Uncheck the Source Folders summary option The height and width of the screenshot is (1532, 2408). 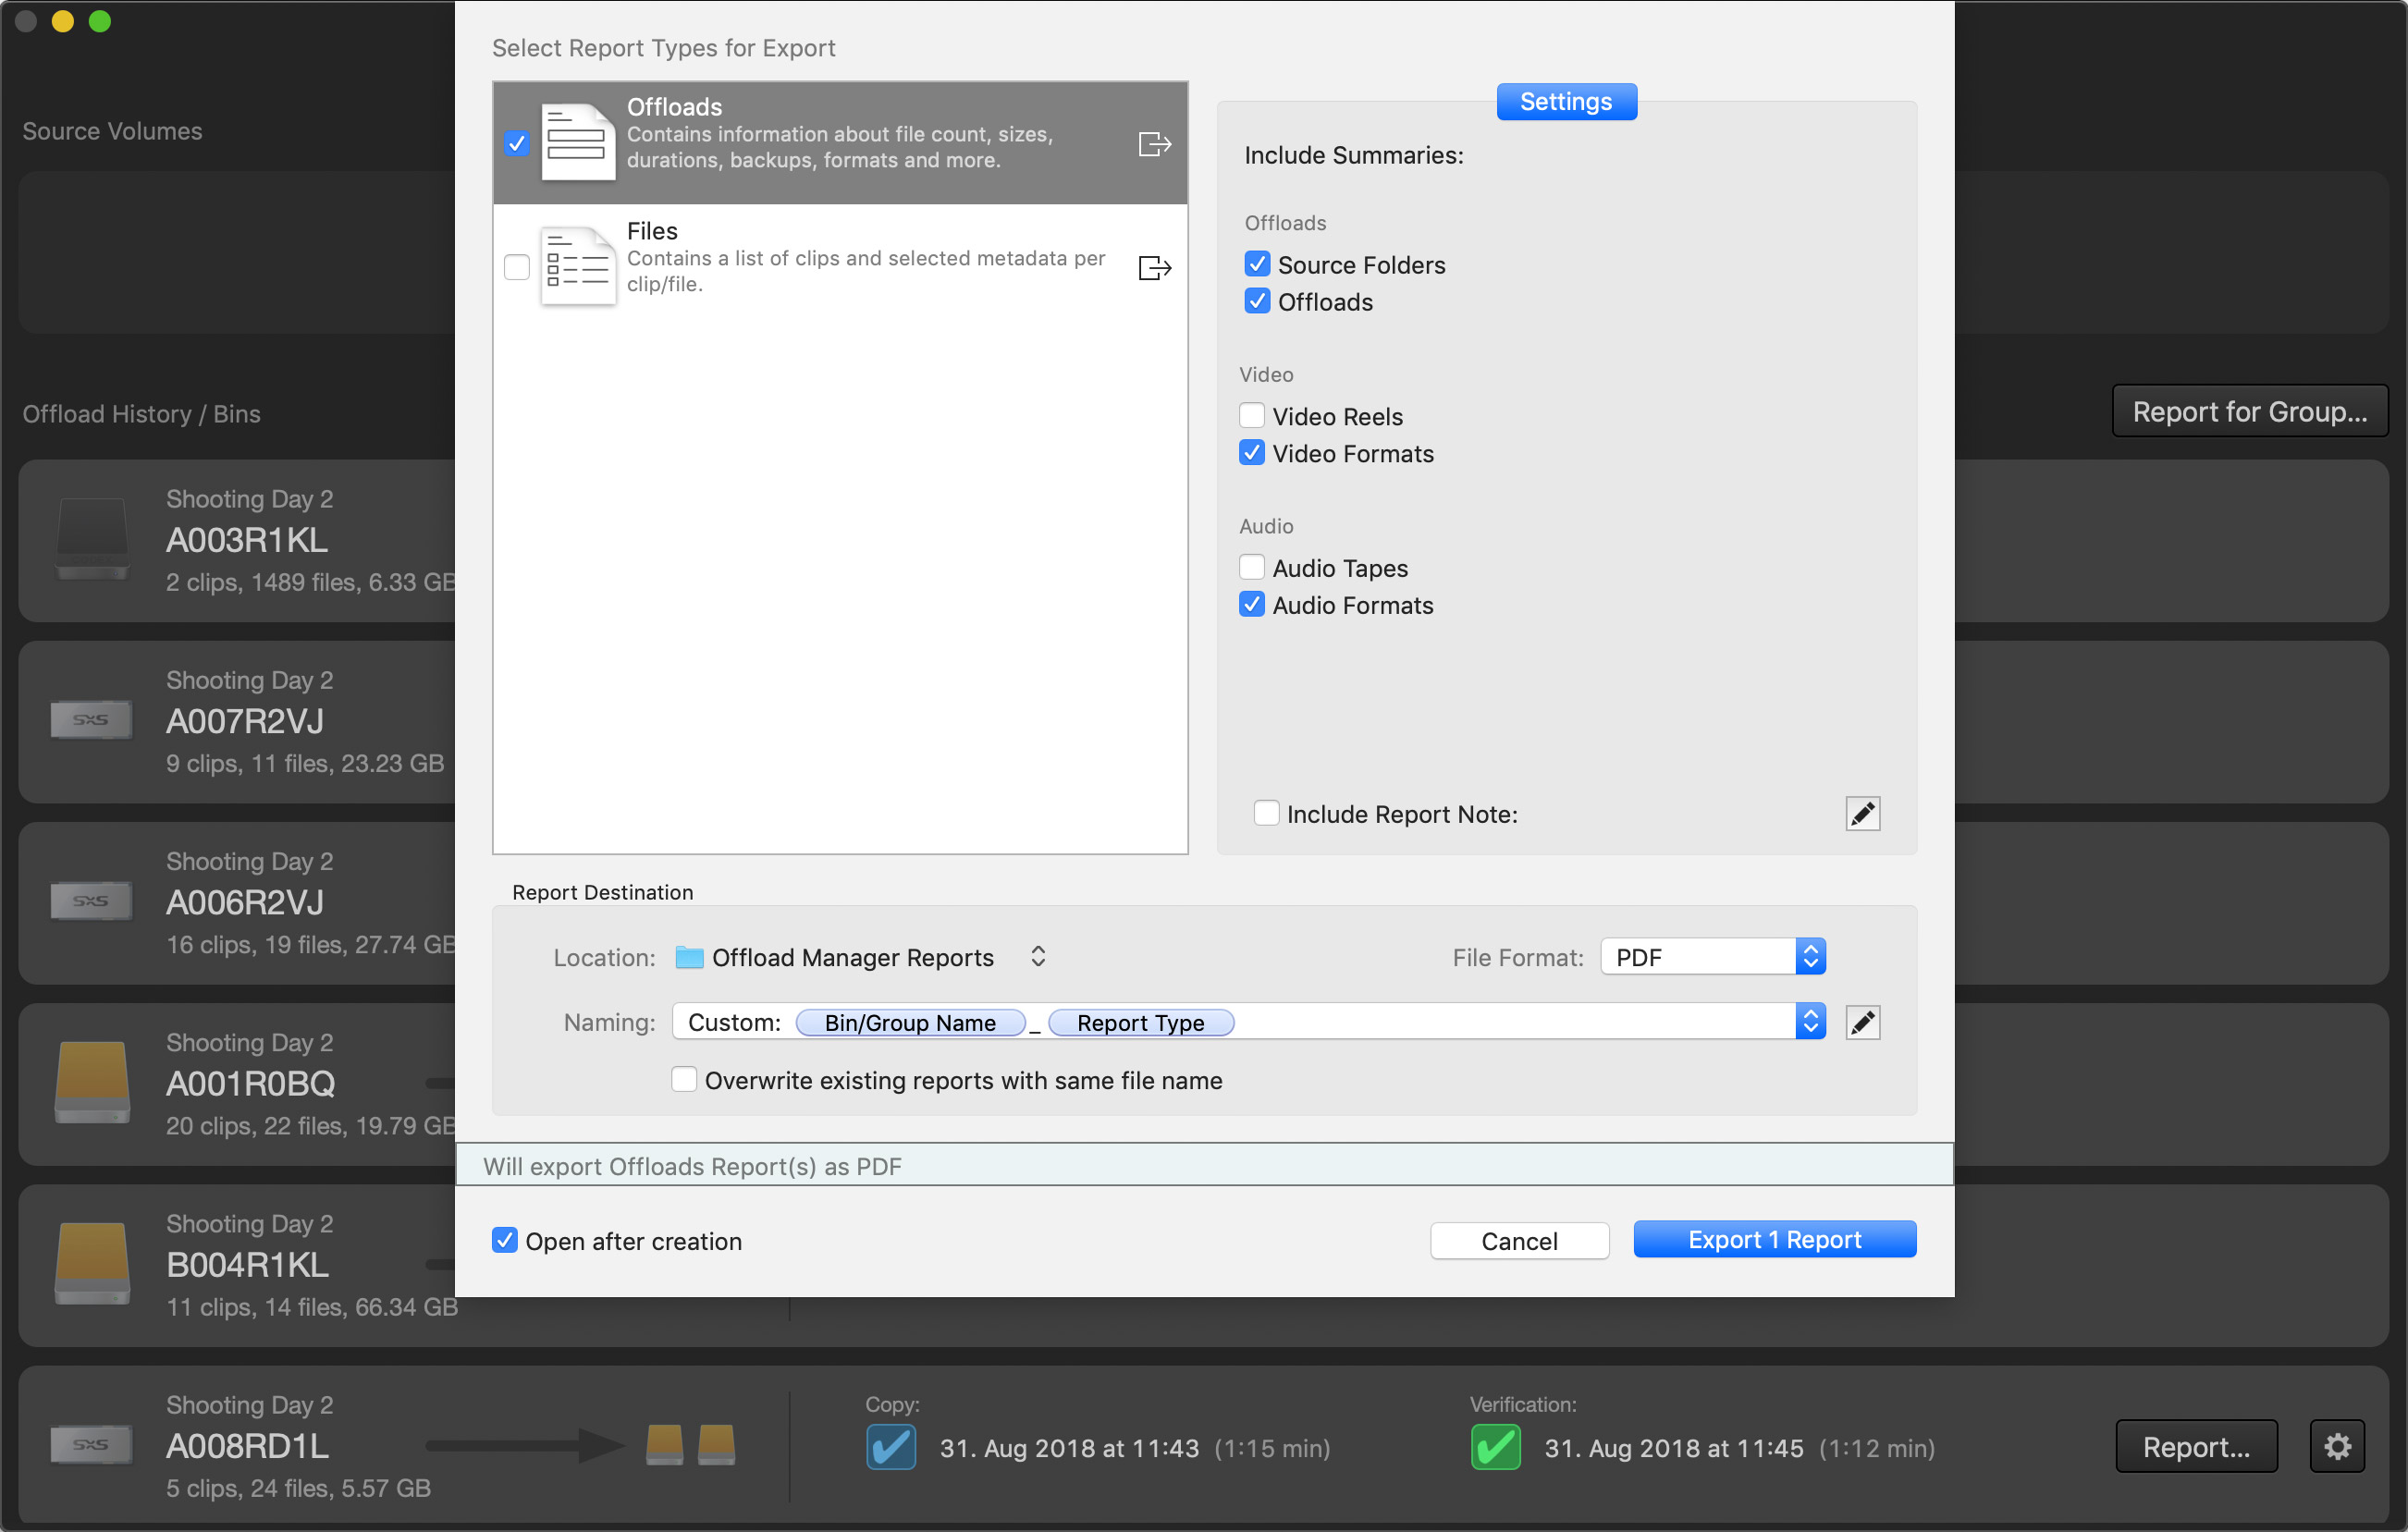click(x=1257, y=263)
